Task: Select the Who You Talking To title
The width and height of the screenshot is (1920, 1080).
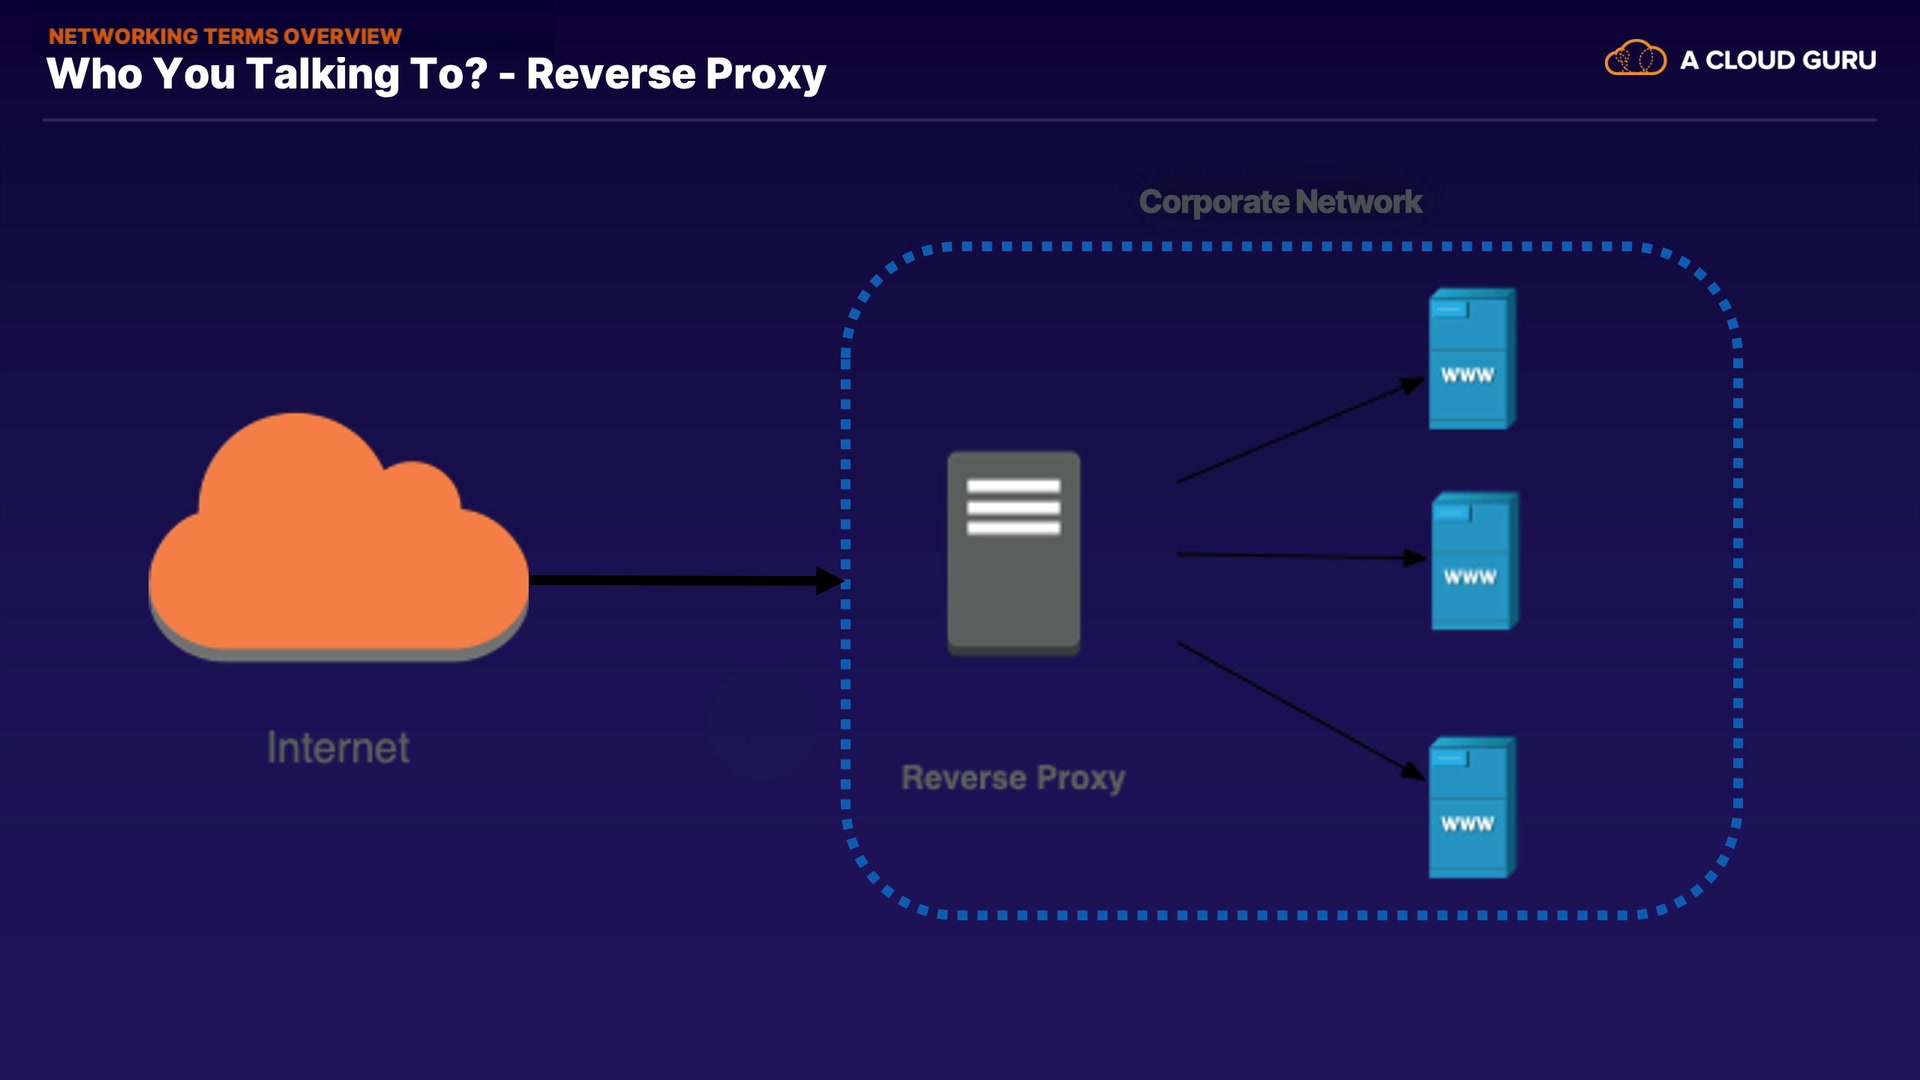Action: 436,74
